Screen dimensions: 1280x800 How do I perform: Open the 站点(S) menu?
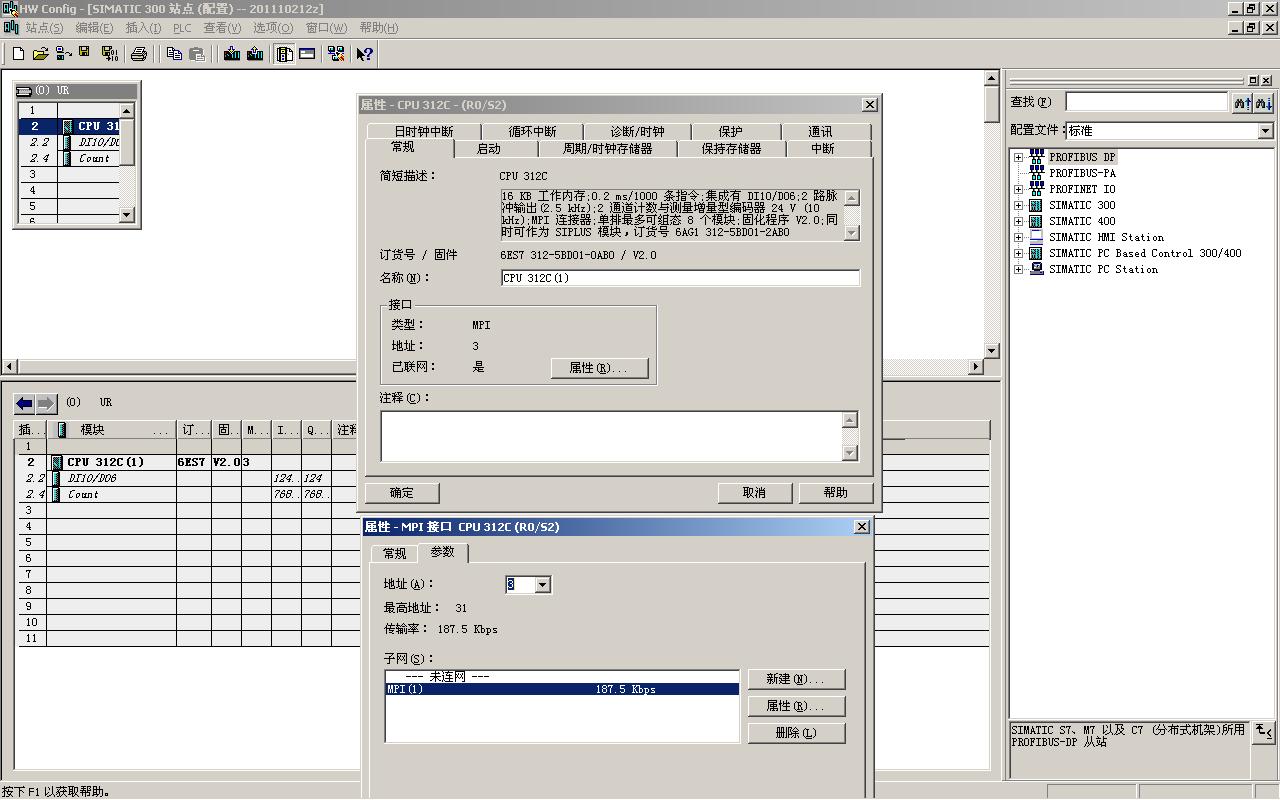[44, 28]
